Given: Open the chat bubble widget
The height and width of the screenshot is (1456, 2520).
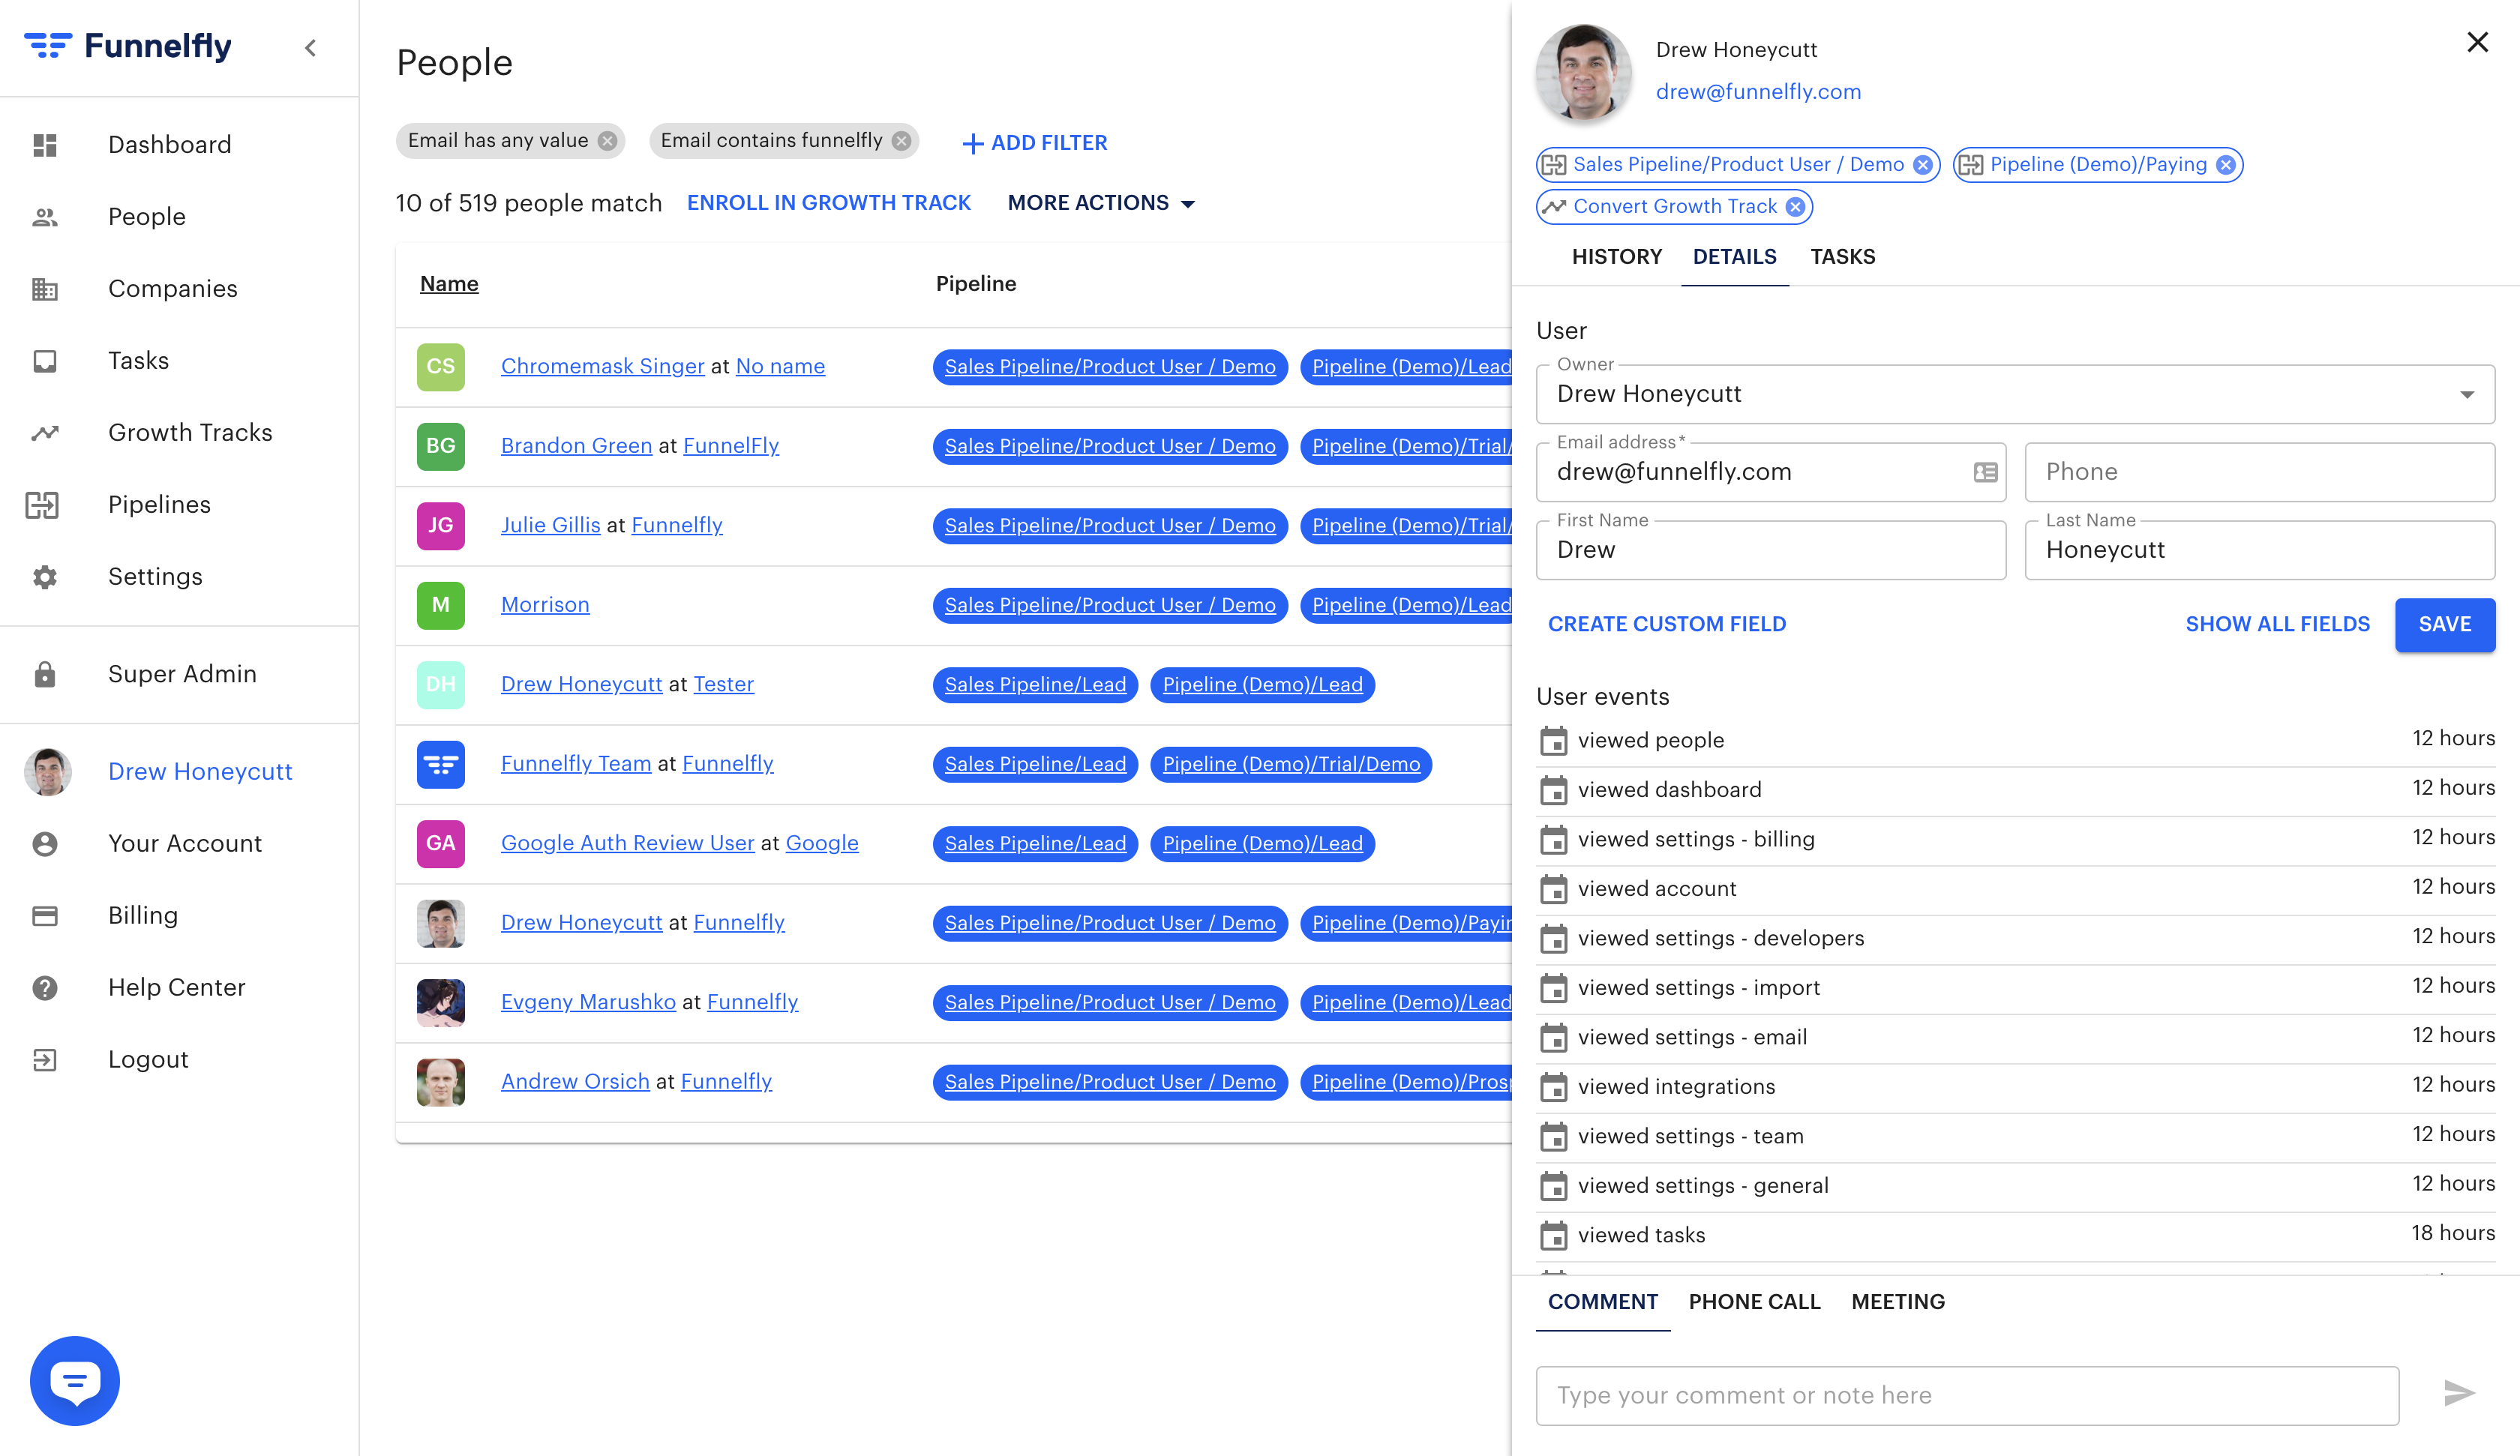Looking at the screenshot, I should [x=75, y=1381].
